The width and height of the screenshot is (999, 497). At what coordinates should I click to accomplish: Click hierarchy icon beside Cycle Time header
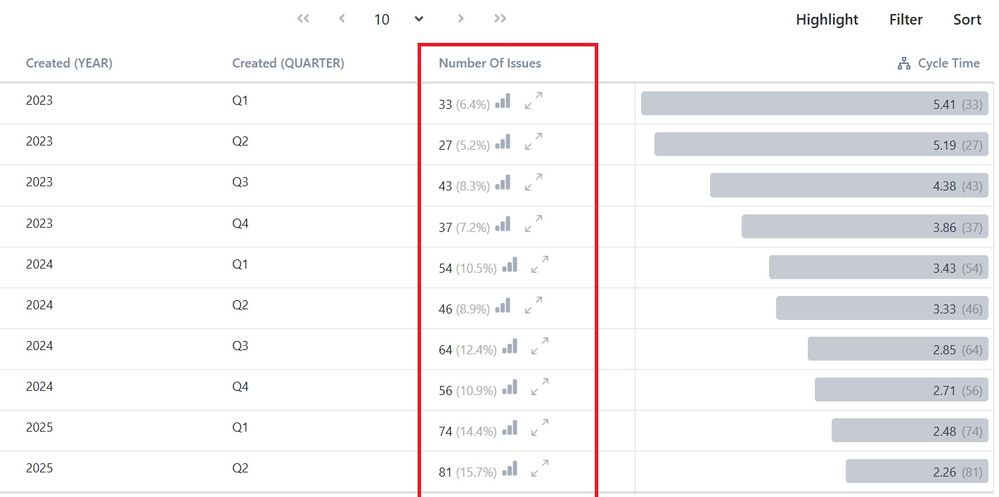click(903, 64)
